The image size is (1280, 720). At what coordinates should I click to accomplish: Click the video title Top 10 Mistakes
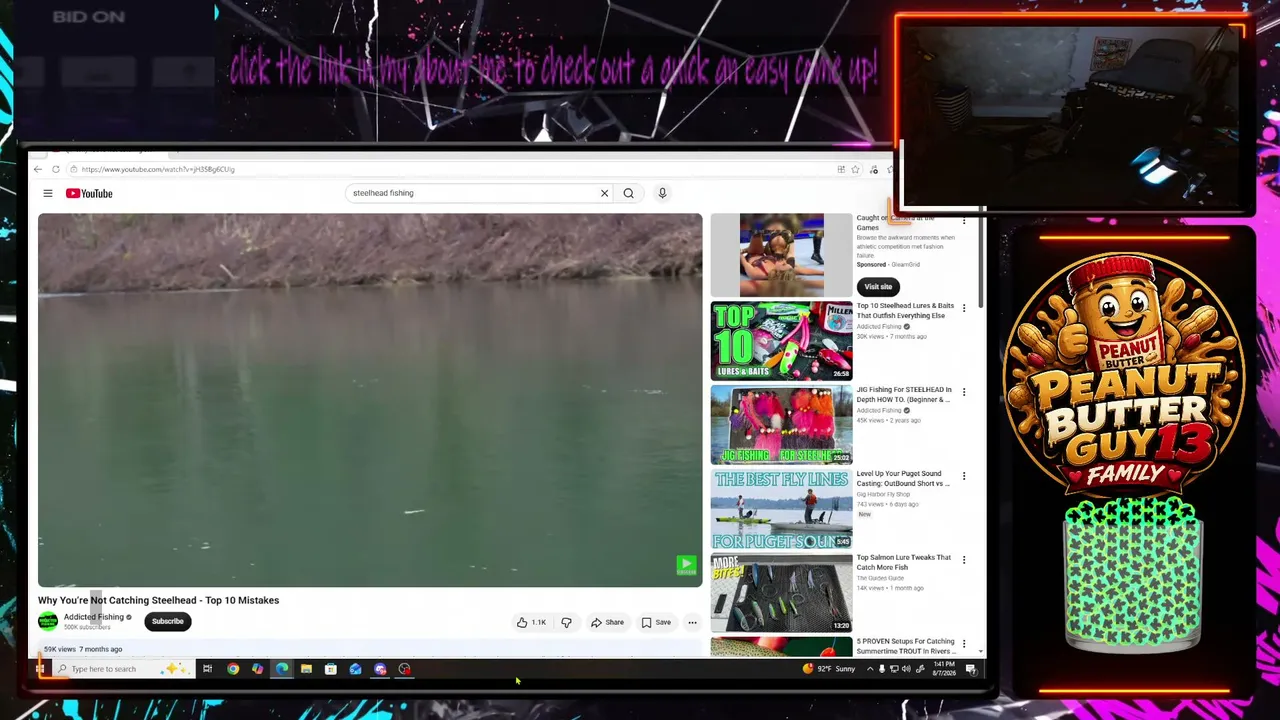(158, 600)
